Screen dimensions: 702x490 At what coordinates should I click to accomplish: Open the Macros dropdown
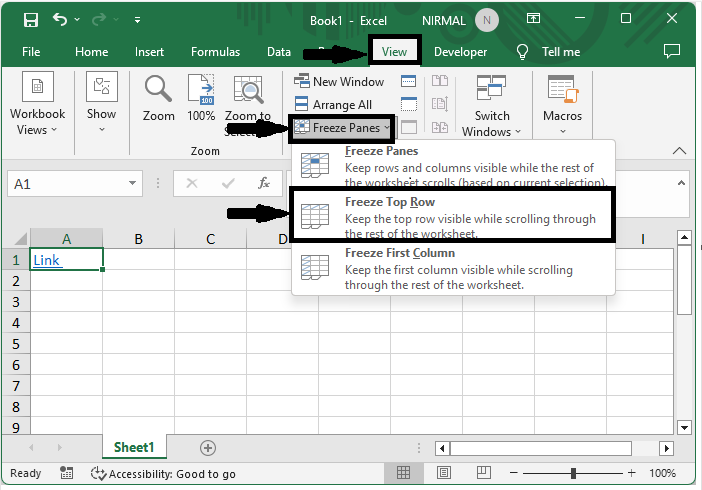pyautogui.click(x=562, y=105)
